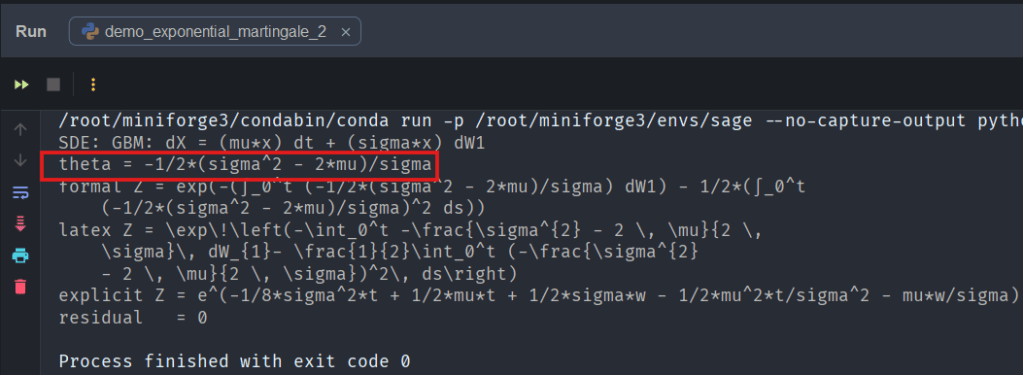The image size is (1023, 375).
Task: Click the Run tool window title
Action: 31,31
